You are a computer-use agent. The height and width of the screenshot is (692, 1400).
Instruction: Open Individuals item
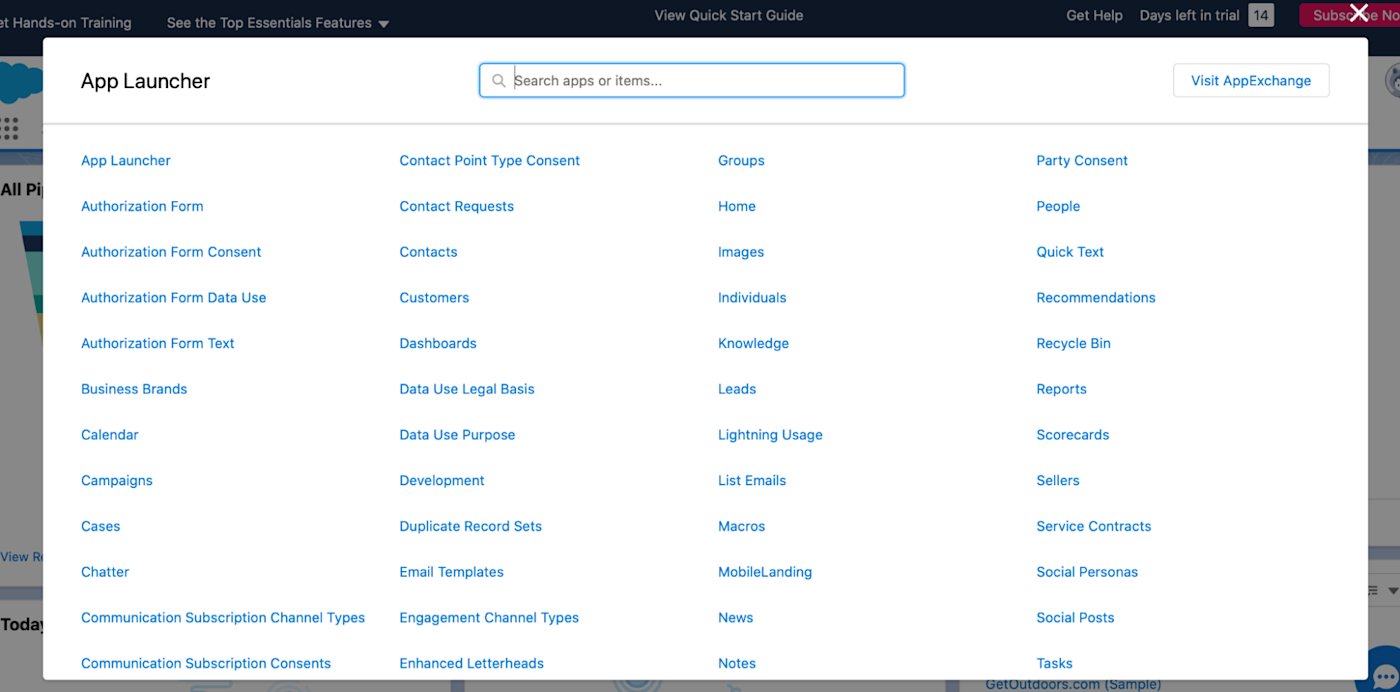point(752,298)
